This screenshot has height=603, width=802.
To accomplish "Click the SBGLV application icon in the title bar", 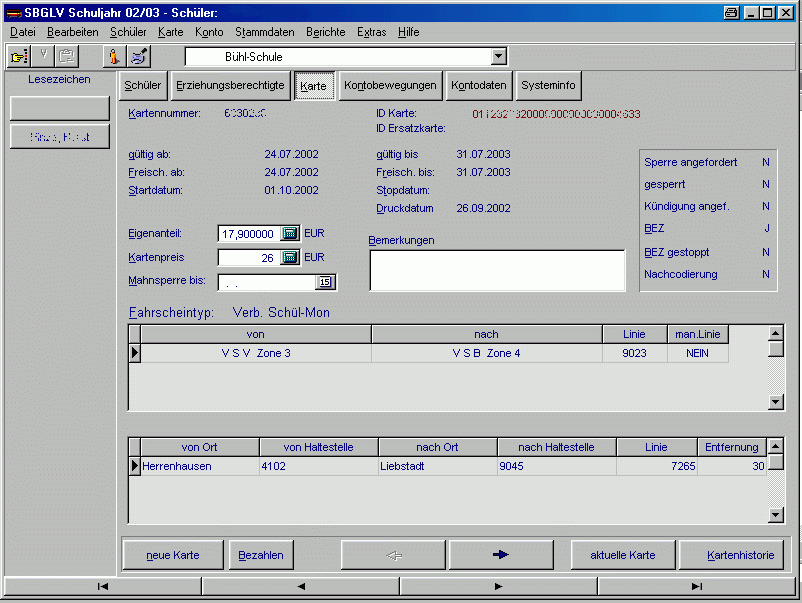I will click(14, 13).
